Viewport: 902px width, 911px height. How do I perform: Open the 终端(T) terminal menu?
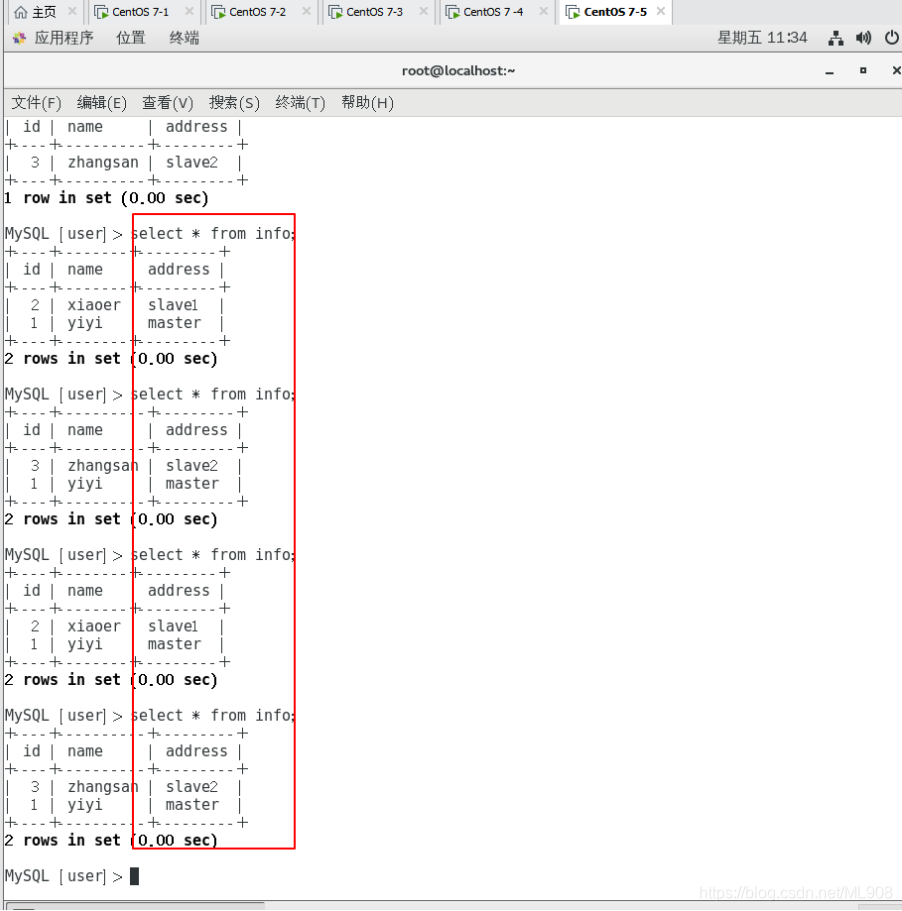click(300, 103)
